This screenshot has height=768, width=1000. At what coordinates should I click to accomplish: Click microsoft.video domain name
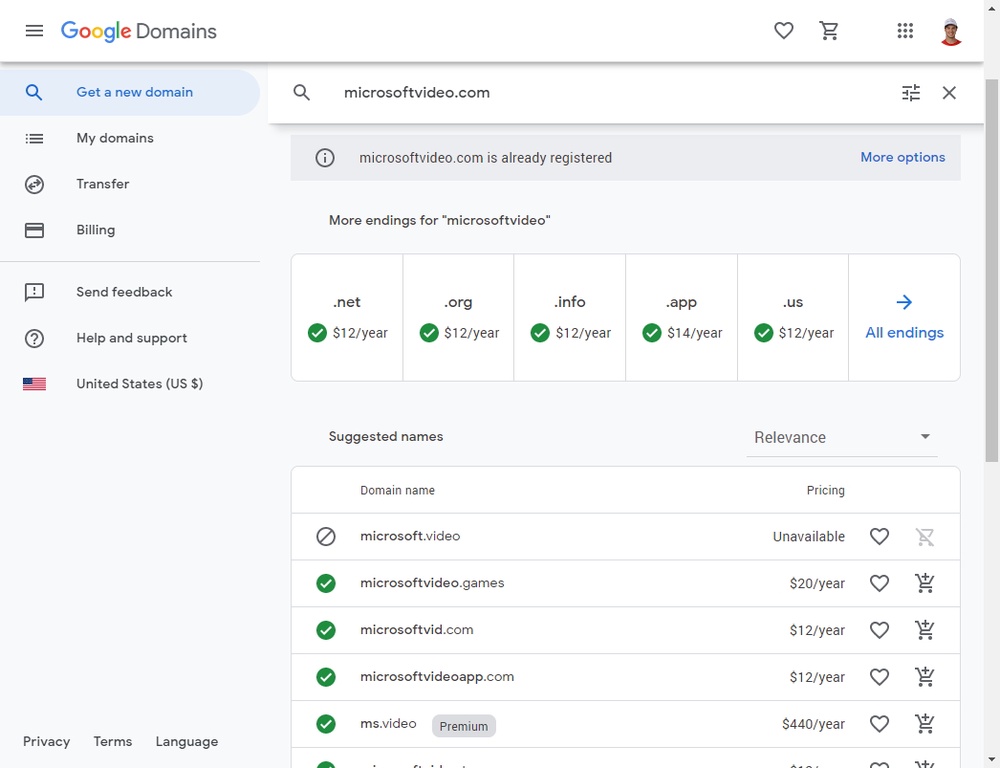(410, 536)
